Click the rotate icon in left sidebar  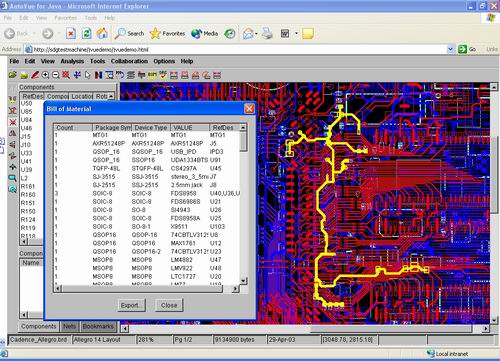click(x=13, y=156)
